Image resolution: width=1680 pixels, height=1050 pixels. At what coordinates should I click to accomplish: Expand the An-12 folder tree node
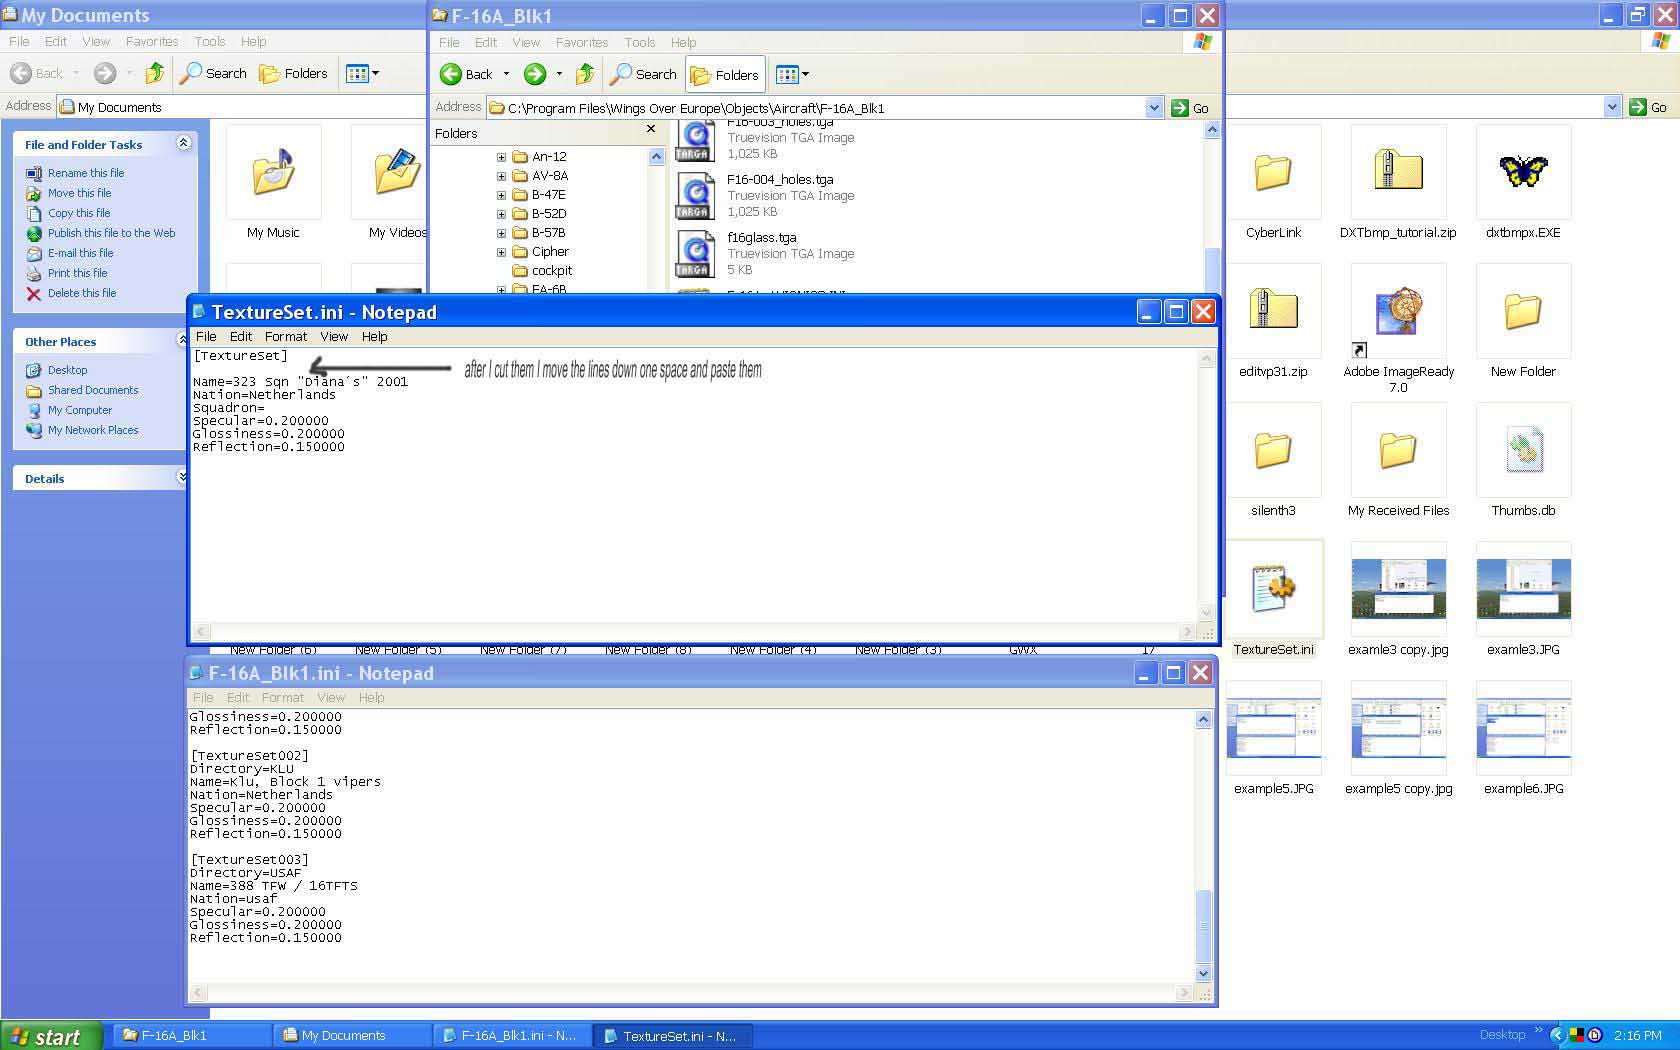point(501,157)
